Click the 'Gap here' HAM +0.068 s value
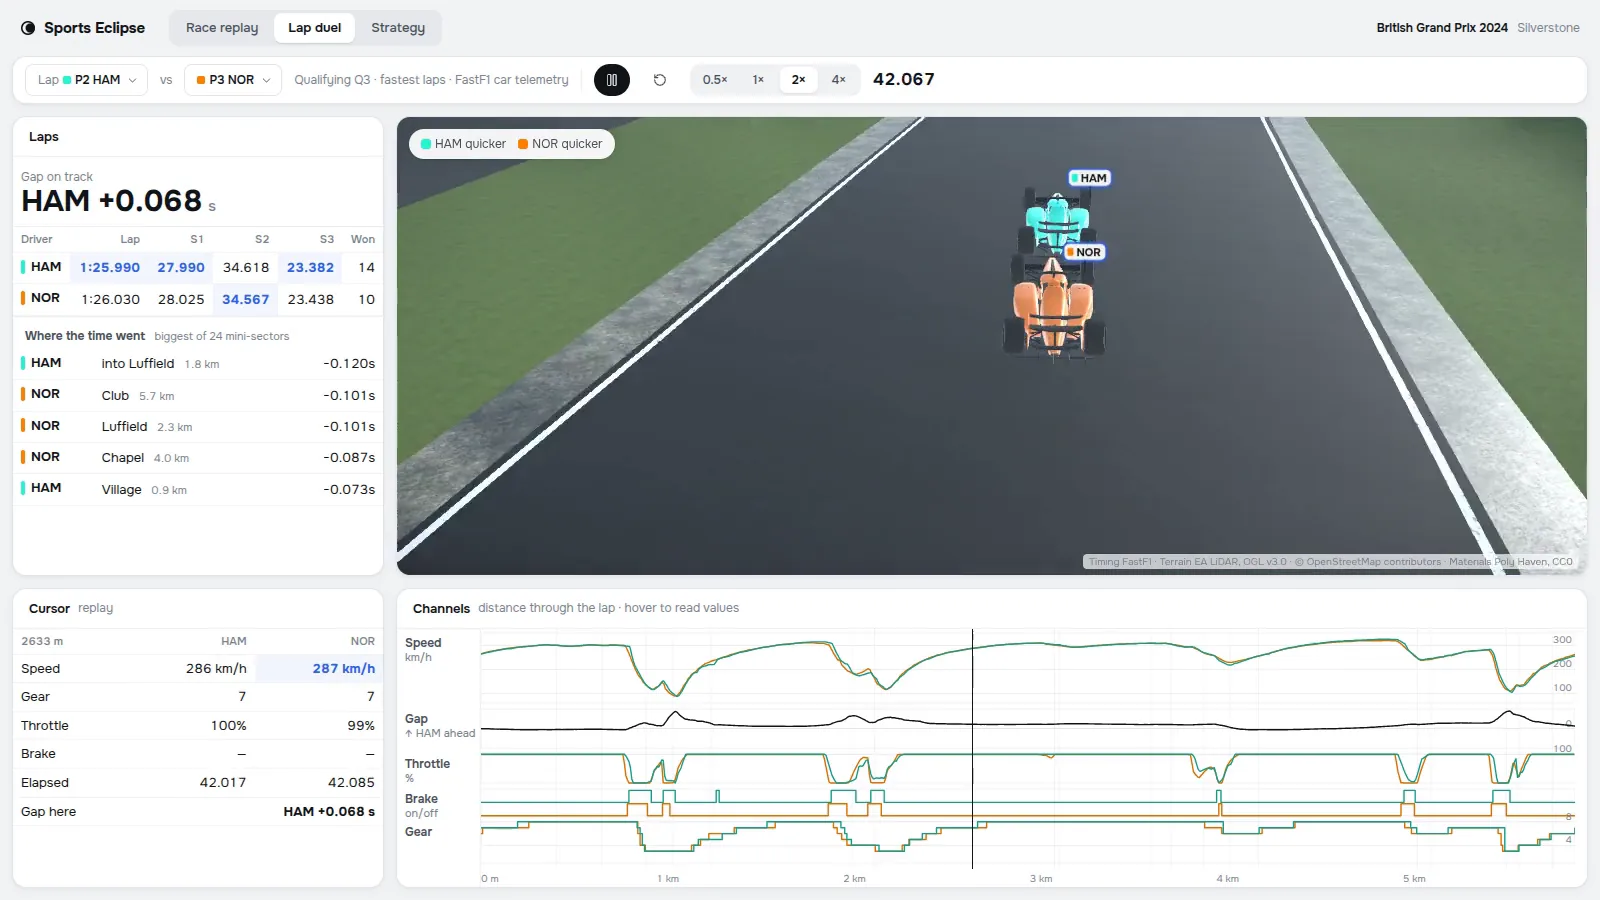1600x900 pixels. pyautogui.click(x=329, y=812)
